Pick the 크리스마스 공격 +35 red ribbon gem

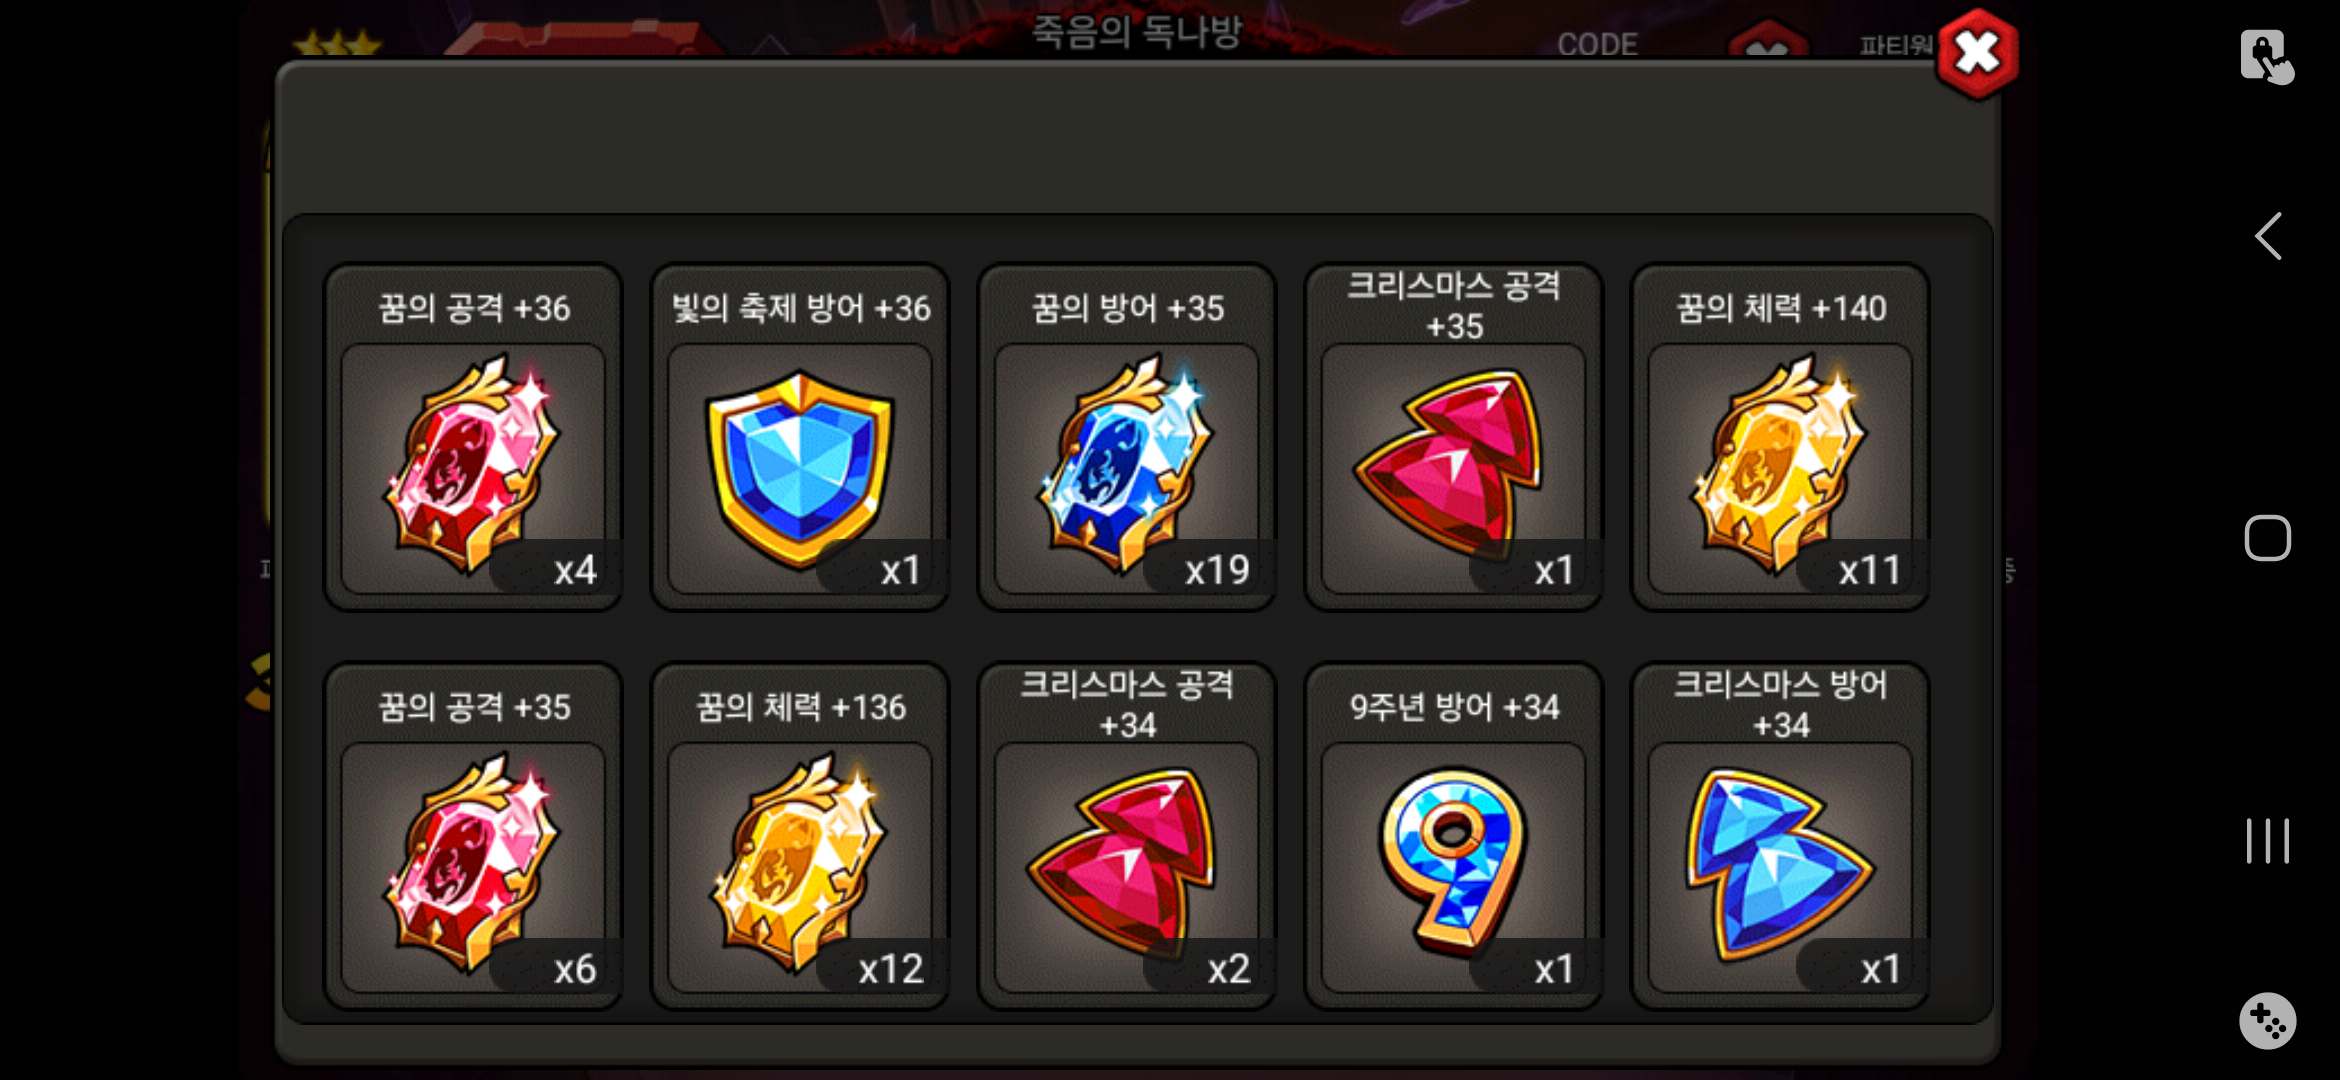coord(1454,466)
